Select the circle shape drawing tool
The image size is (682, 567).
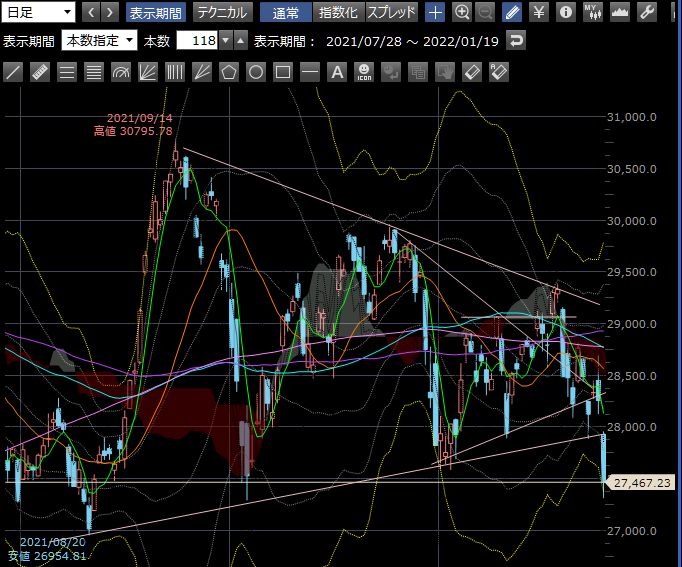tap(256, 72)
